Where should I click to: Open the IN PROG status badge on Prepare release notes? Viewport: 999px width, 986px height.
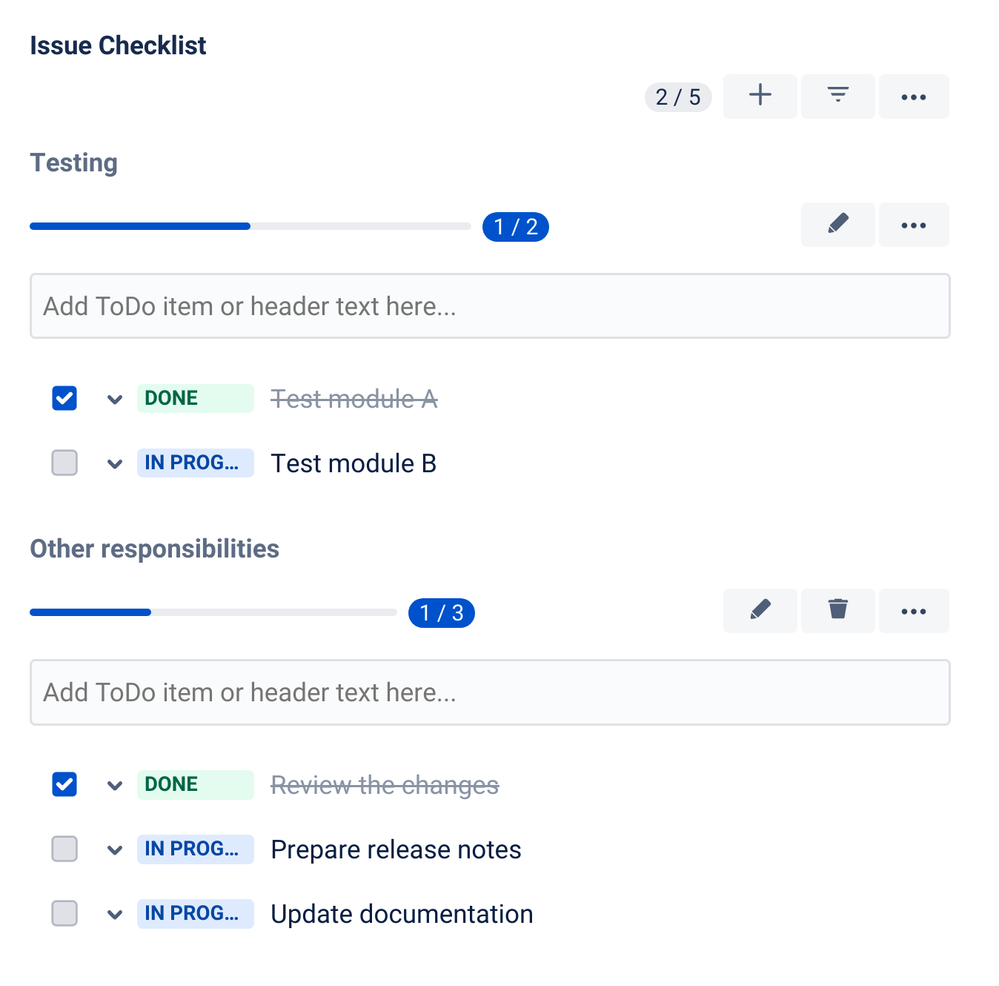click(x=195, y=848)
